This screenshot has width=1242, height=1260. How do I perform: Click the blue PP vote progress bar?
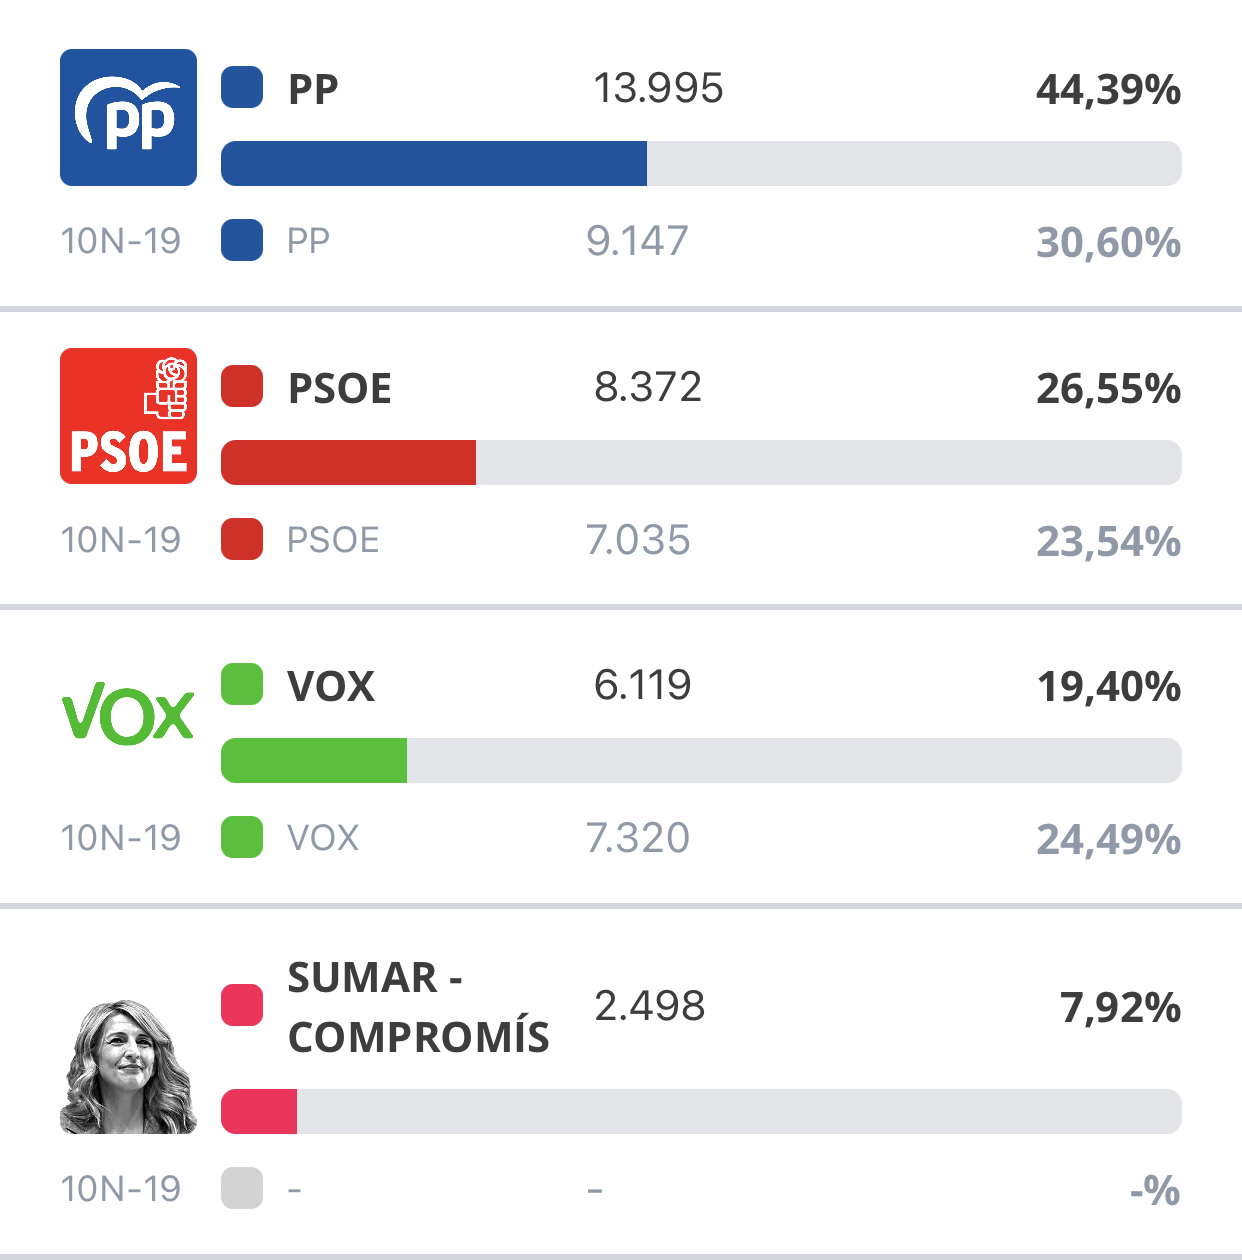coord(434,164)
